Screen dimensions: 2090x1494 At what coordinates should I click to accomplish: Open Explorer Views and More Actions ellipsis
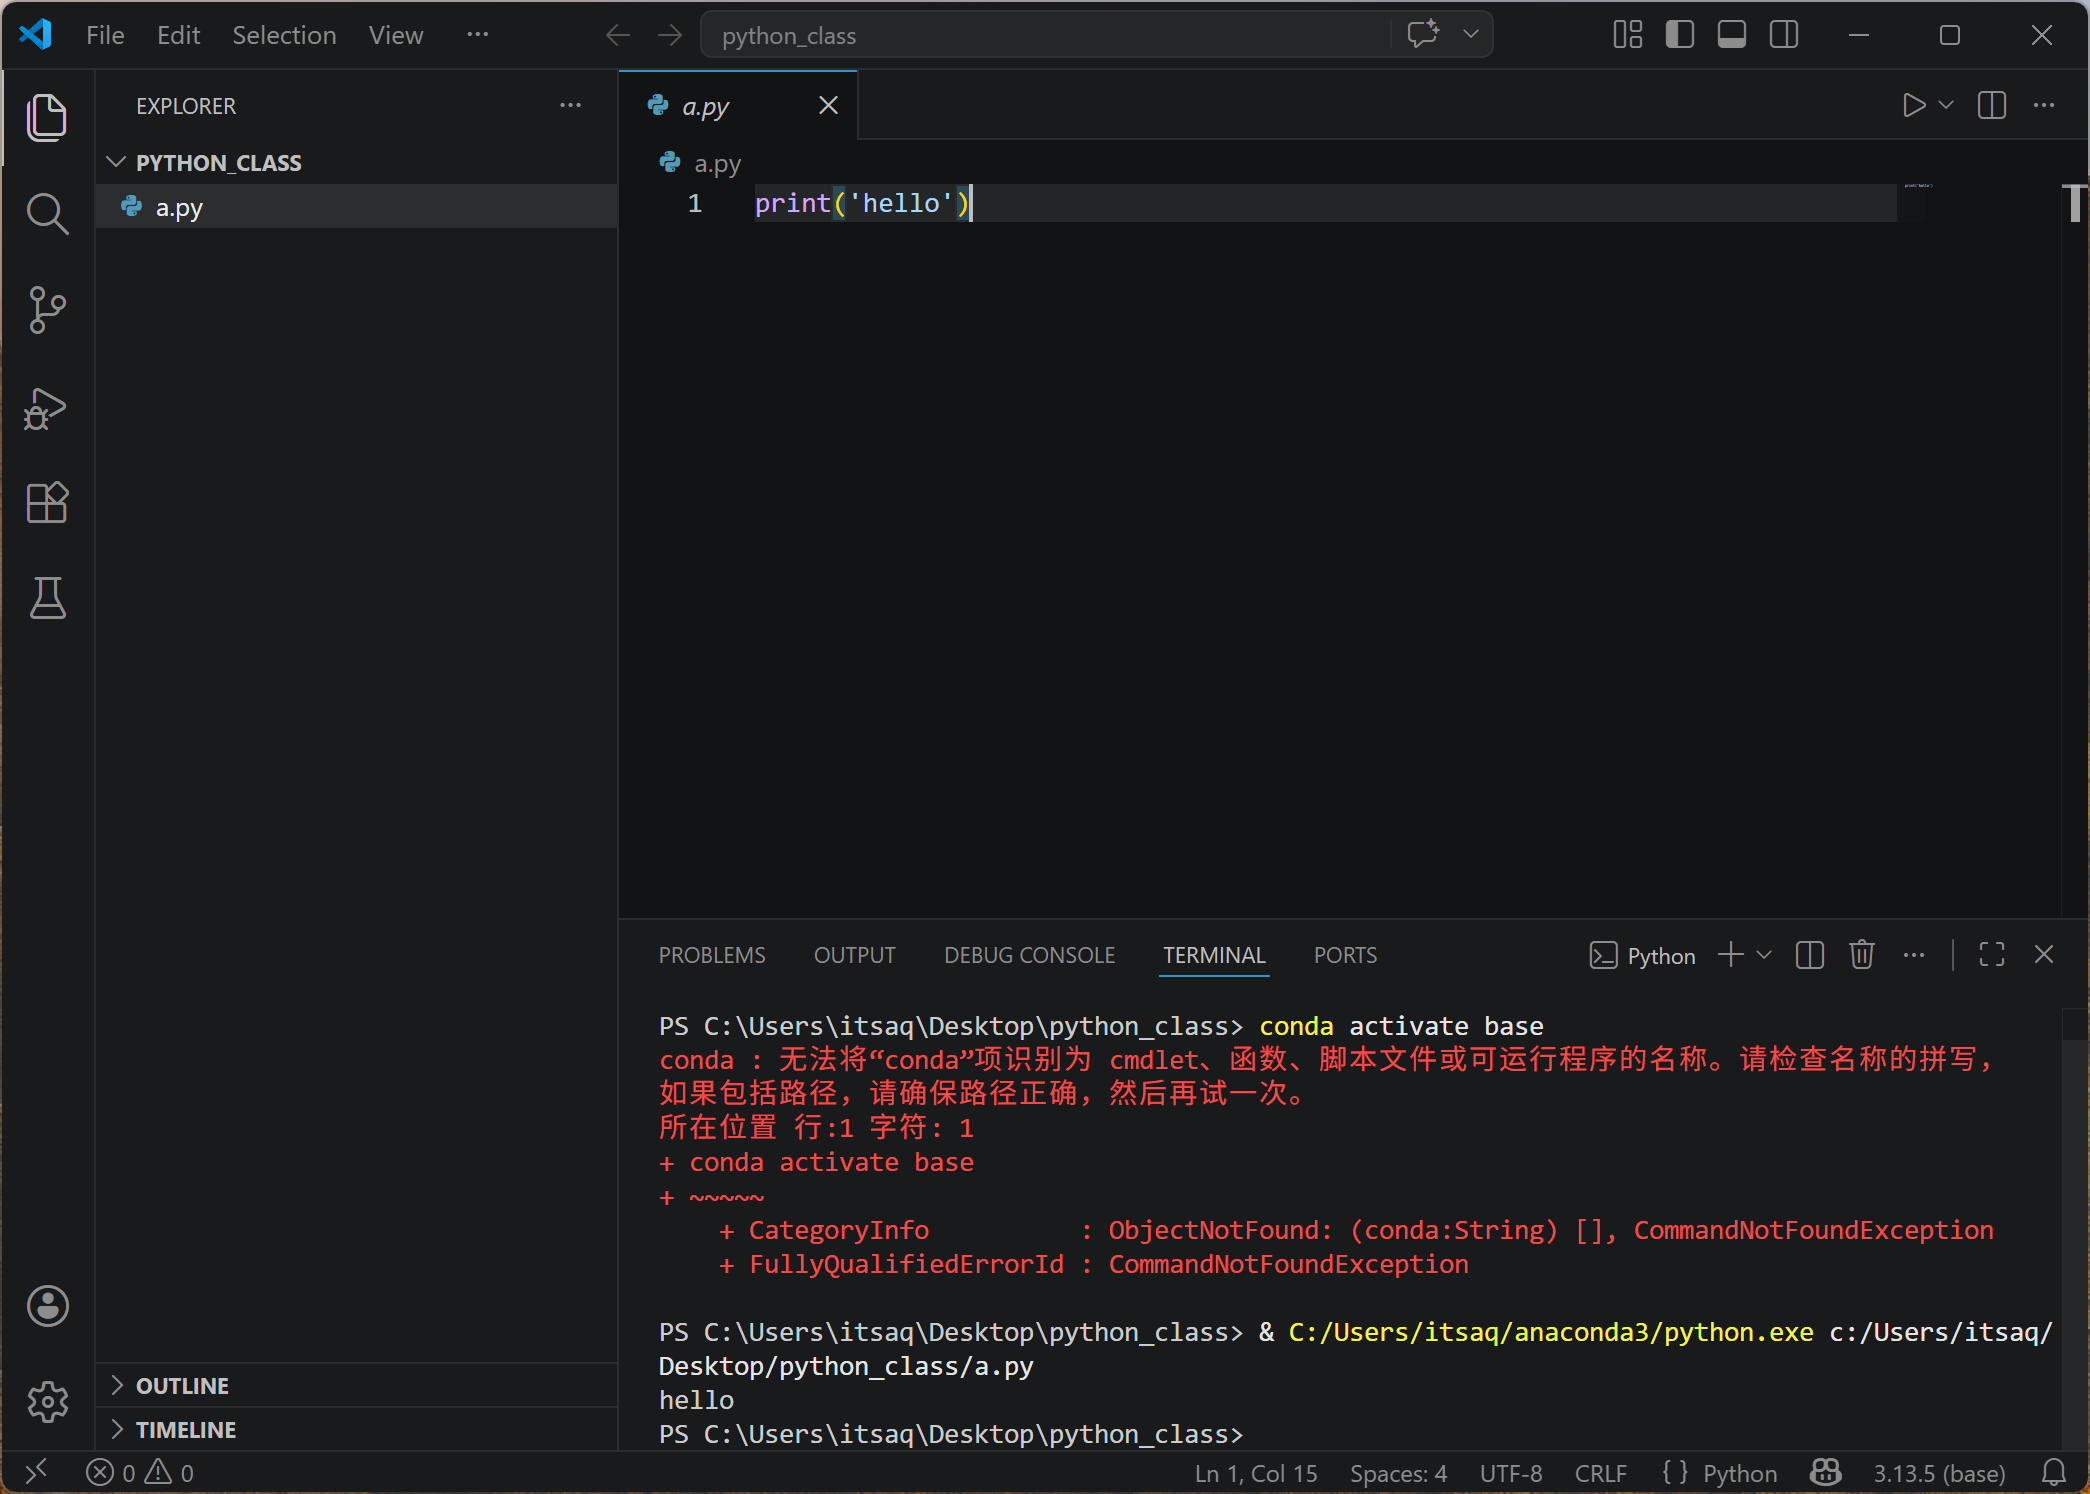tap(570, 105)
